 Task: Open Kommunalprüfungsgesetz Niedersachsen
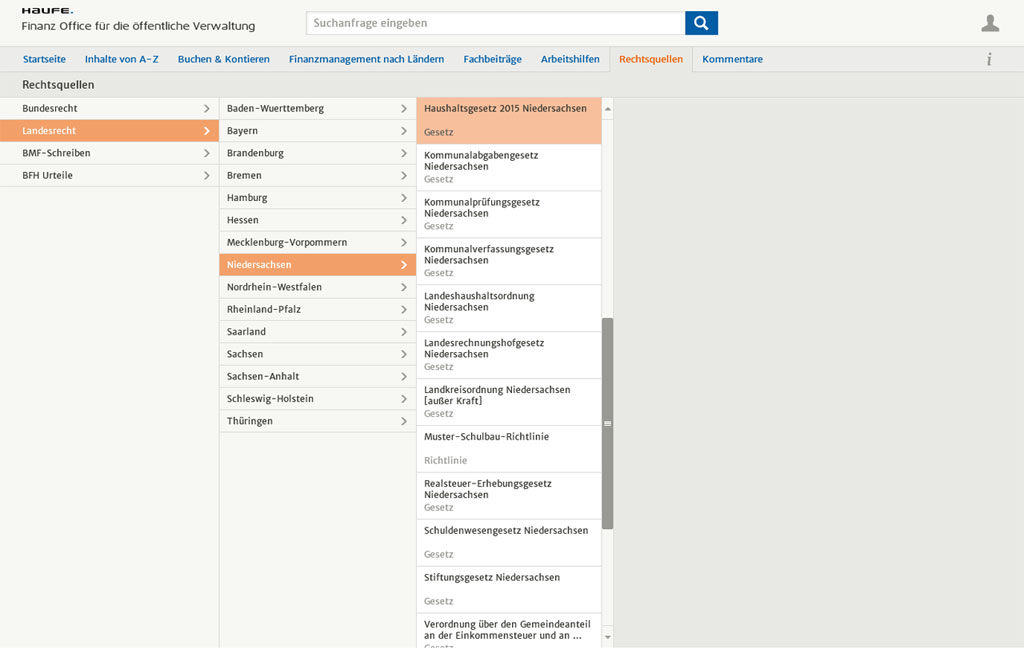click(x=509, y=214)
